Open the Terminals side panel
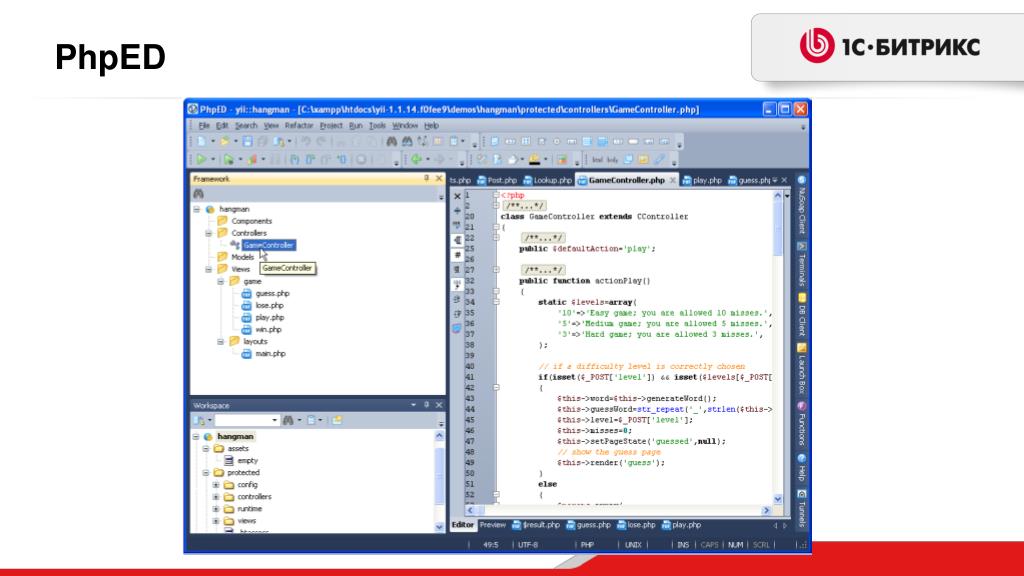This screenshot has height=576, width=1024. [802, 264]
